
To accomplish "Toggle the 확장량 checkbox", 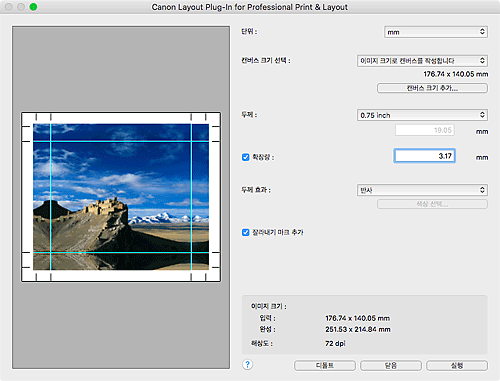I will pyautogui.click(x=246, y=157).
